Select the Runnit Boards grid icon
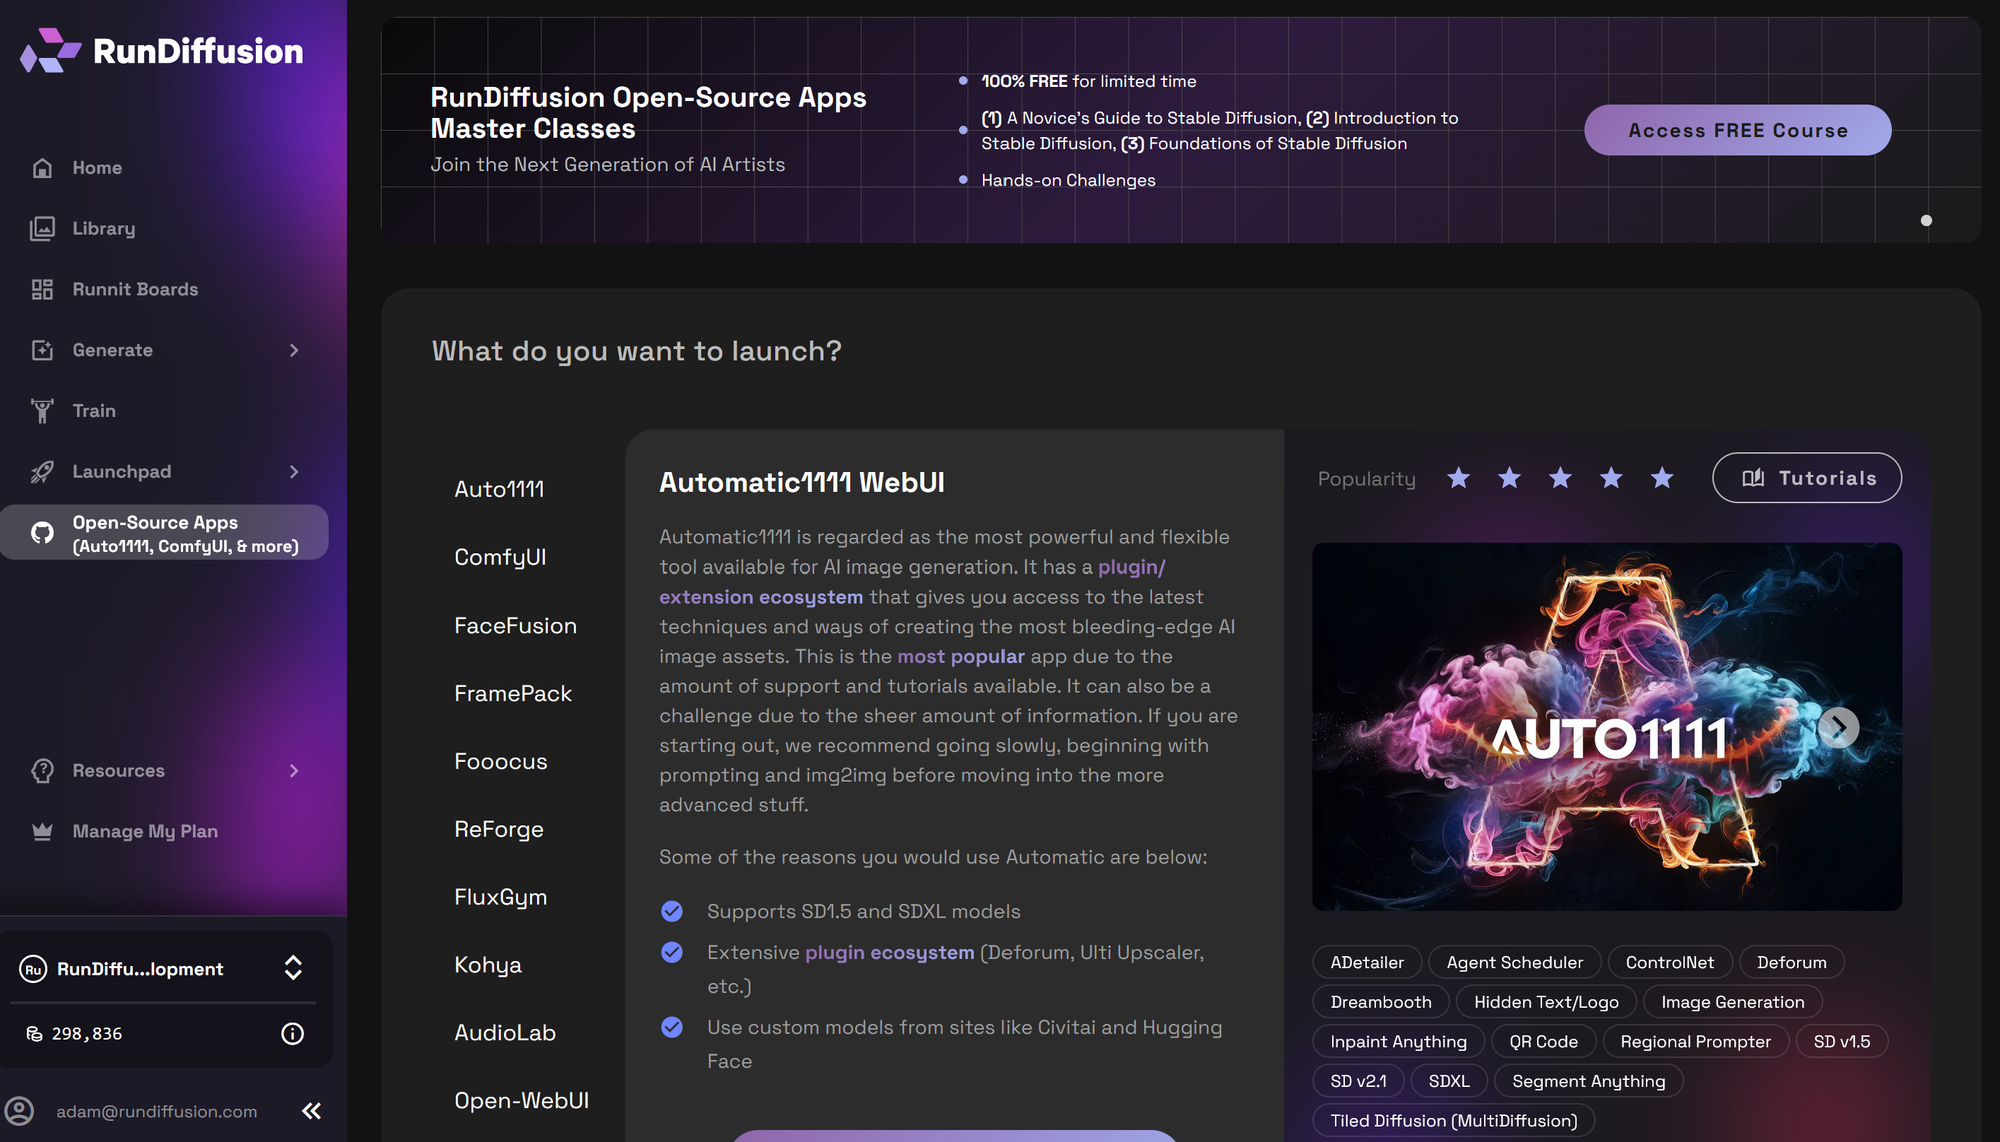 pos(41,289)
